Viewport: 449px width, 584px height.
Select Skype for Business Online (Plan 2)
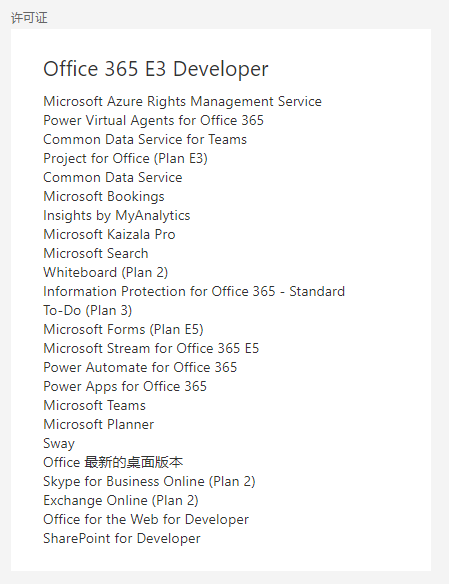click(x=149, y=481)
